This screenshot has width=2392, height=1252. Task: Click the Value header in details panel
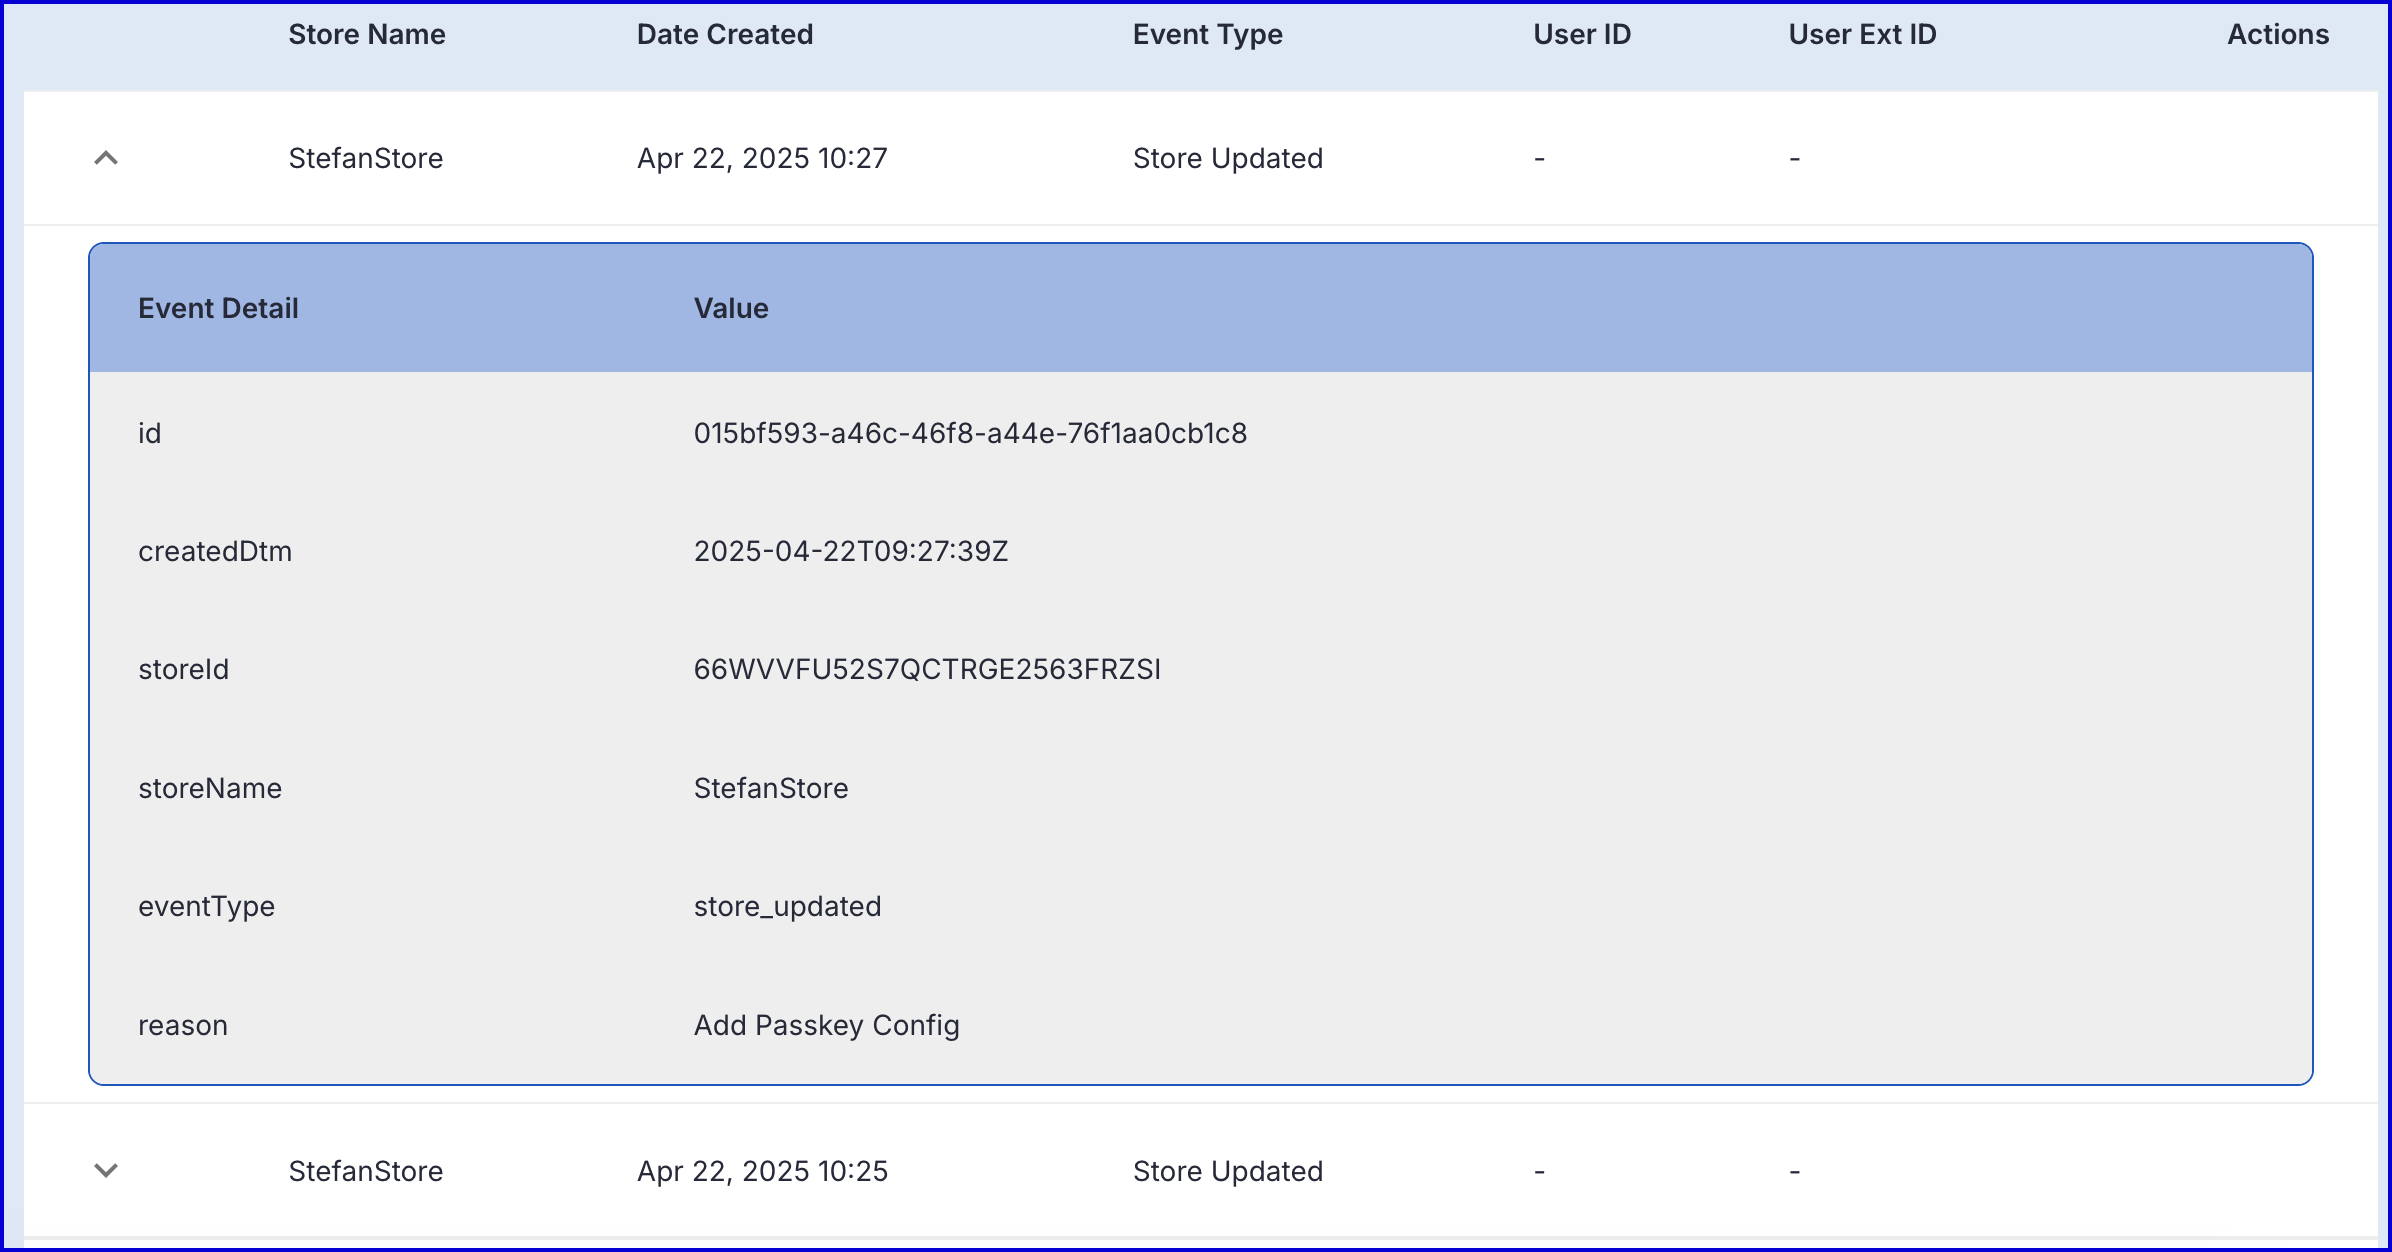point(731,308)
